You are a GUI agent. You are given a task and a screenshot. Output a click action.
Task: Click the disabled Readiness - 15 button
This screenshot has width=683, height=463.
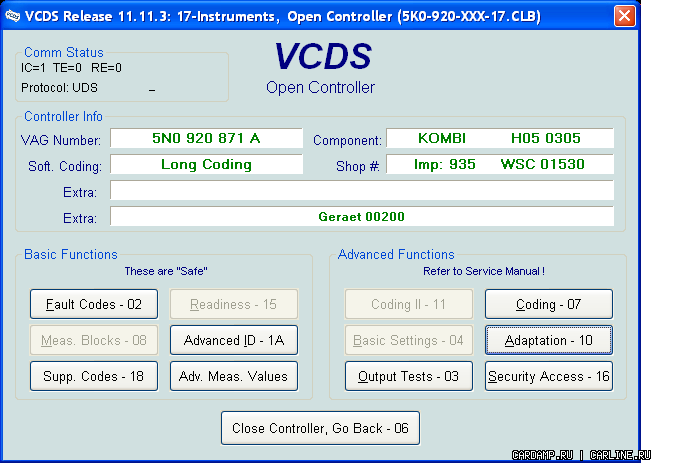click(233, 304)
